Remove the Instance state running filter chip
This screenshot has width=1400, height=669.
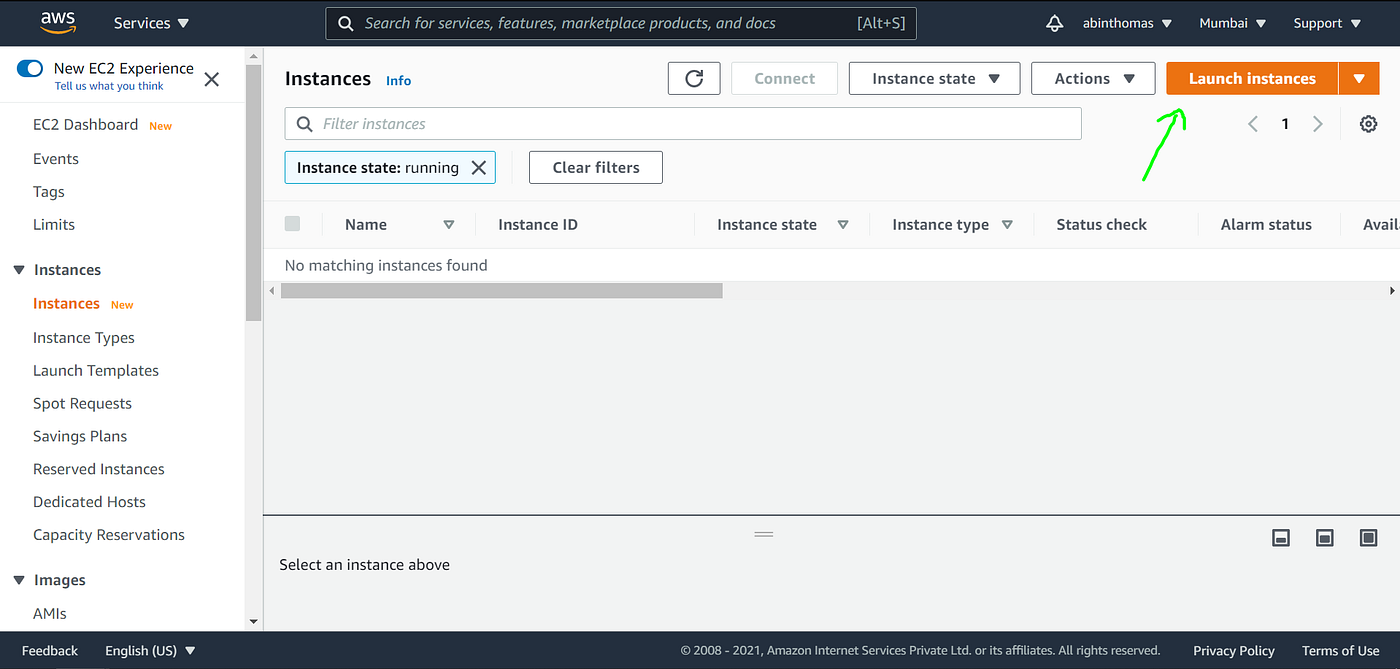click(478, 167)
